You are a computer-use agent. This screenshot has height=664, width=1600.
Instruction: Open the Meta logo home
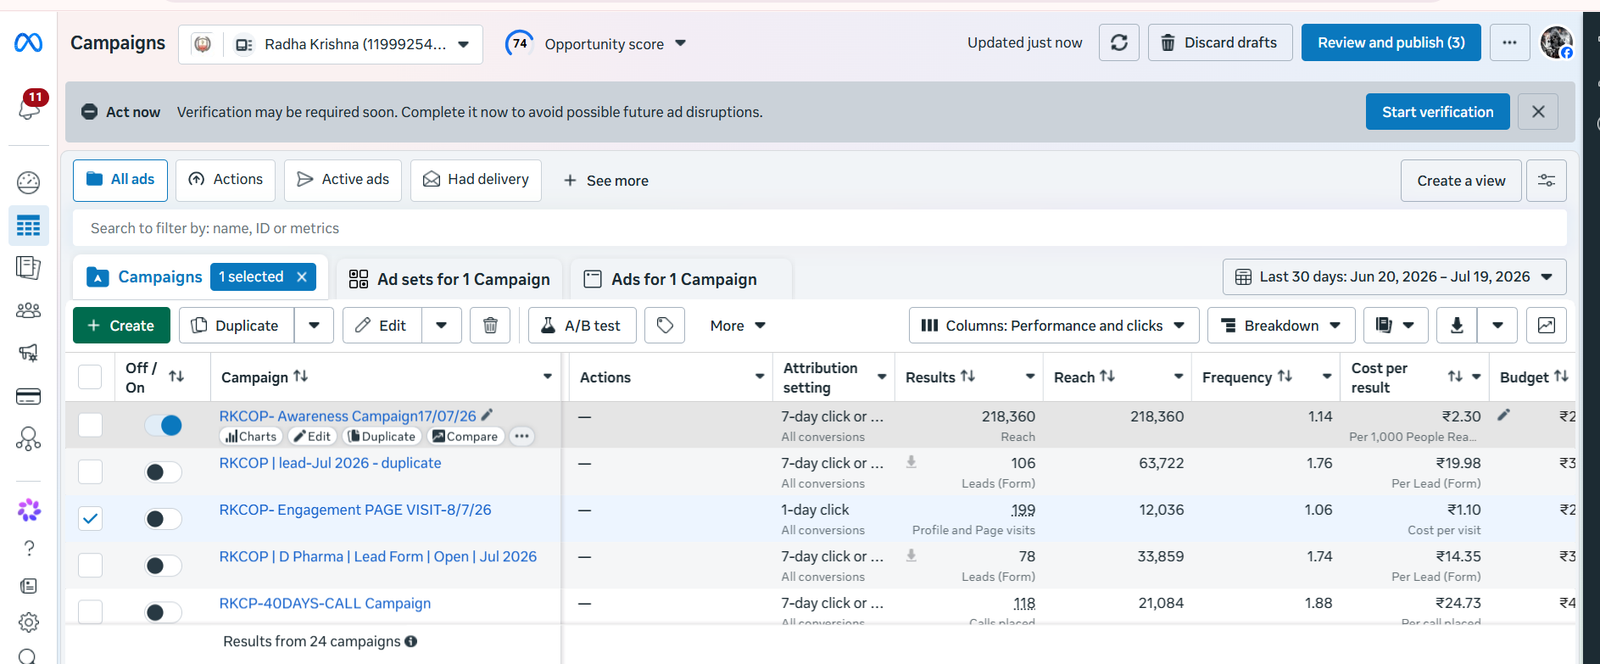click(x=28, y=43)
